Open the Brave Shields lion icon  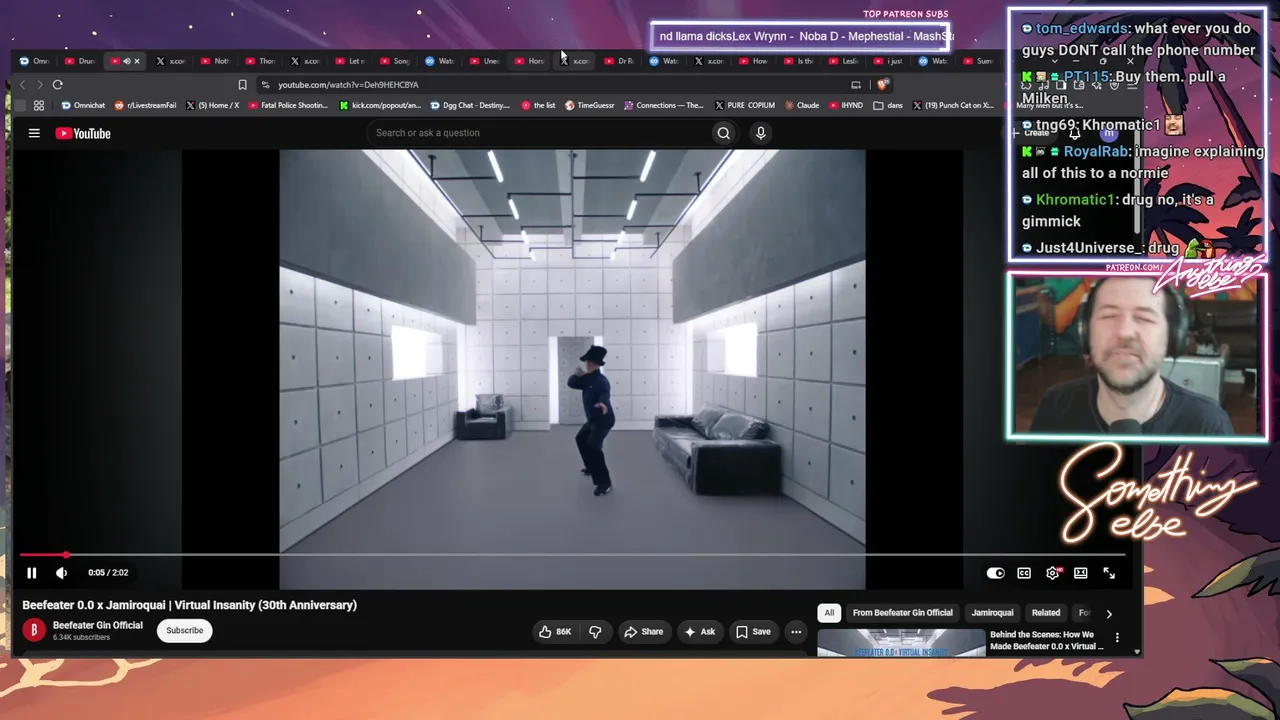click(x=882, y=85)
